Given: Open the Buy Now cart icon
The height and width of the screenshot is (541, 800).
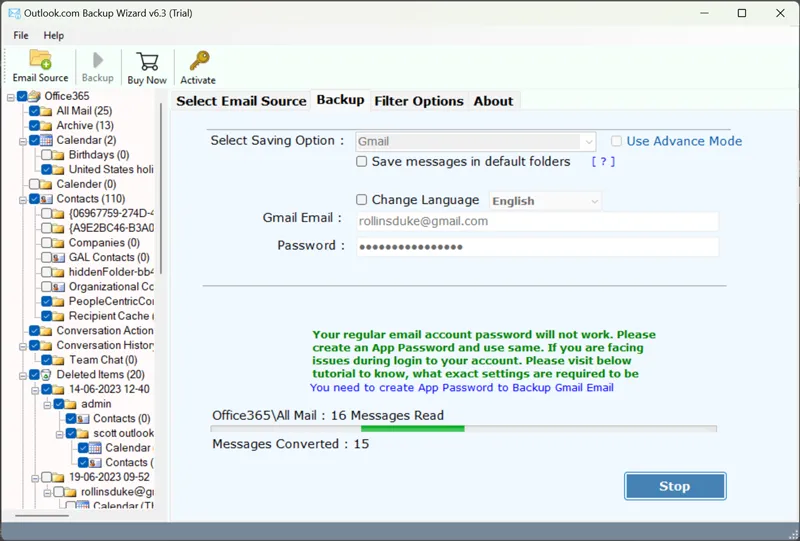Looking at the screenshot, I should tap(147, 61).
